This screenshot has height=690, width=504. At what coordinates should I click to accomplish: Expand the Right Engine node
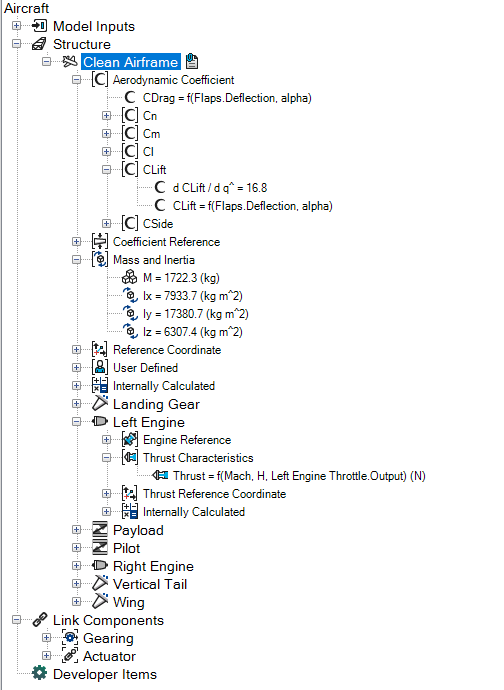[x=76, y=565]
